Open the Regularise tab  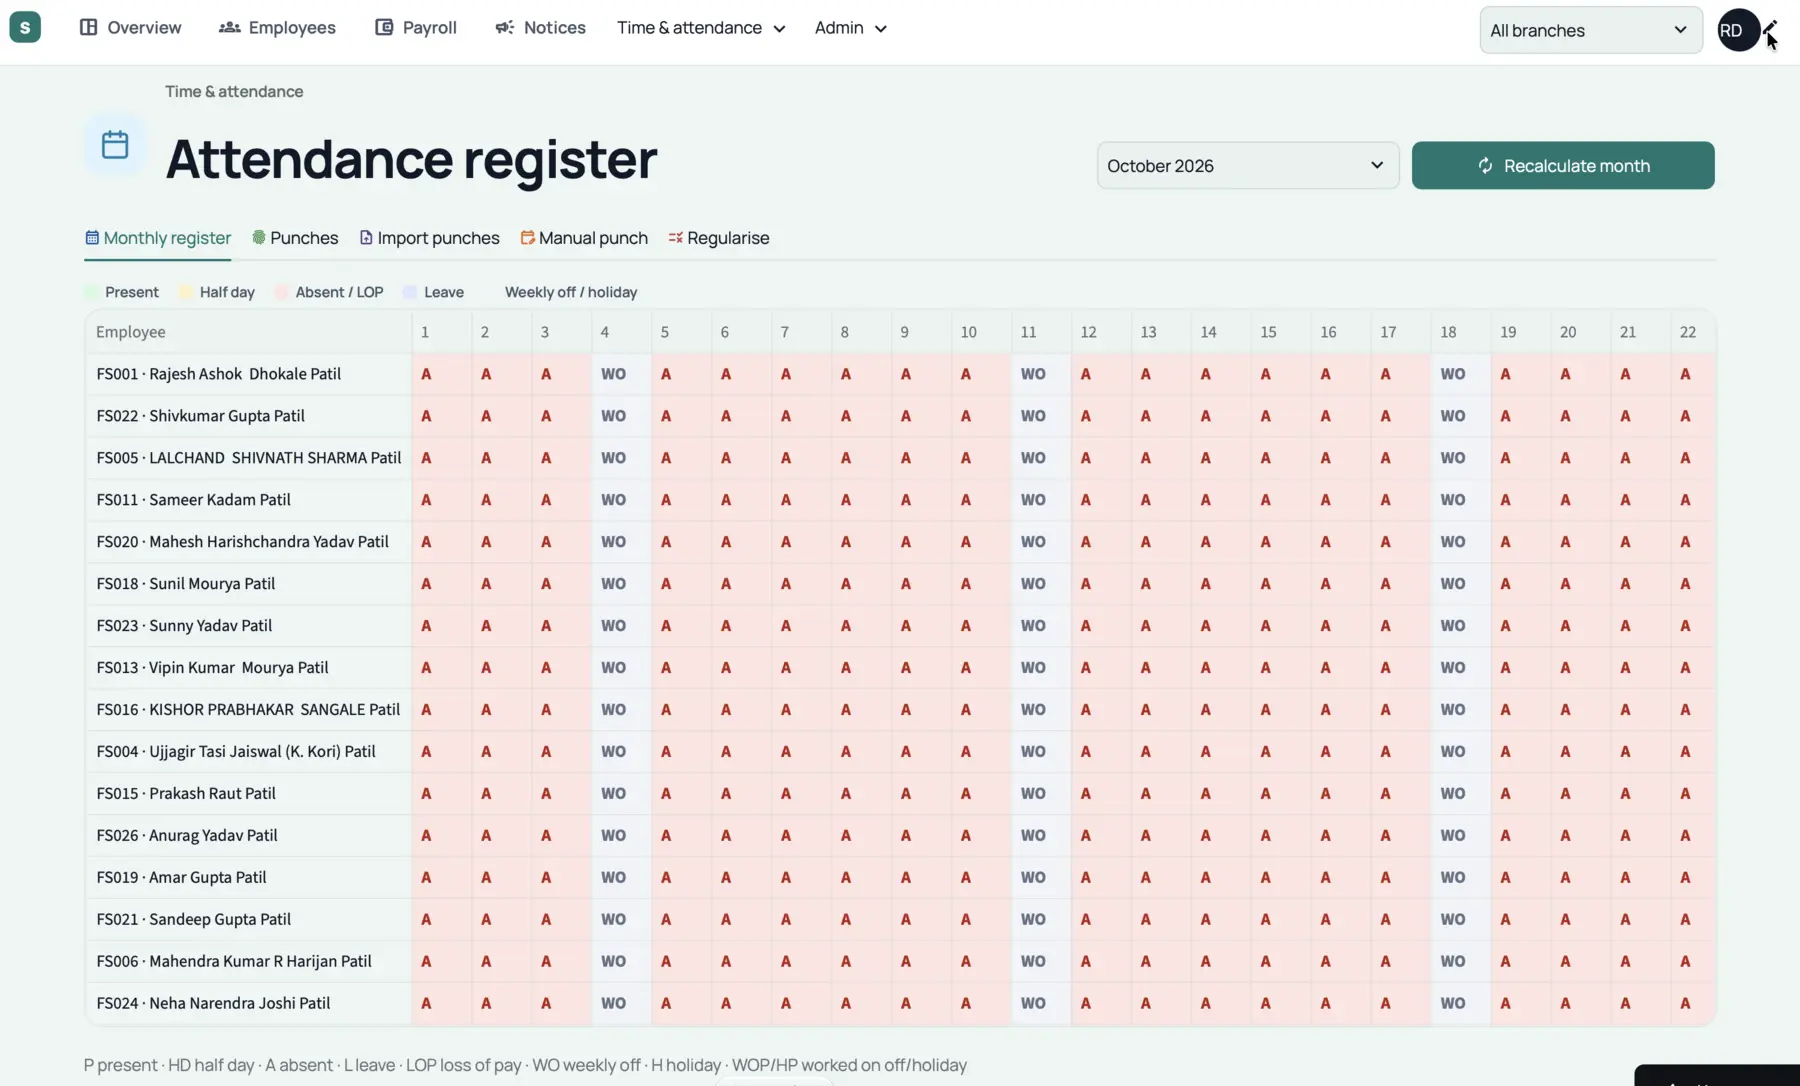click(719, 238)
